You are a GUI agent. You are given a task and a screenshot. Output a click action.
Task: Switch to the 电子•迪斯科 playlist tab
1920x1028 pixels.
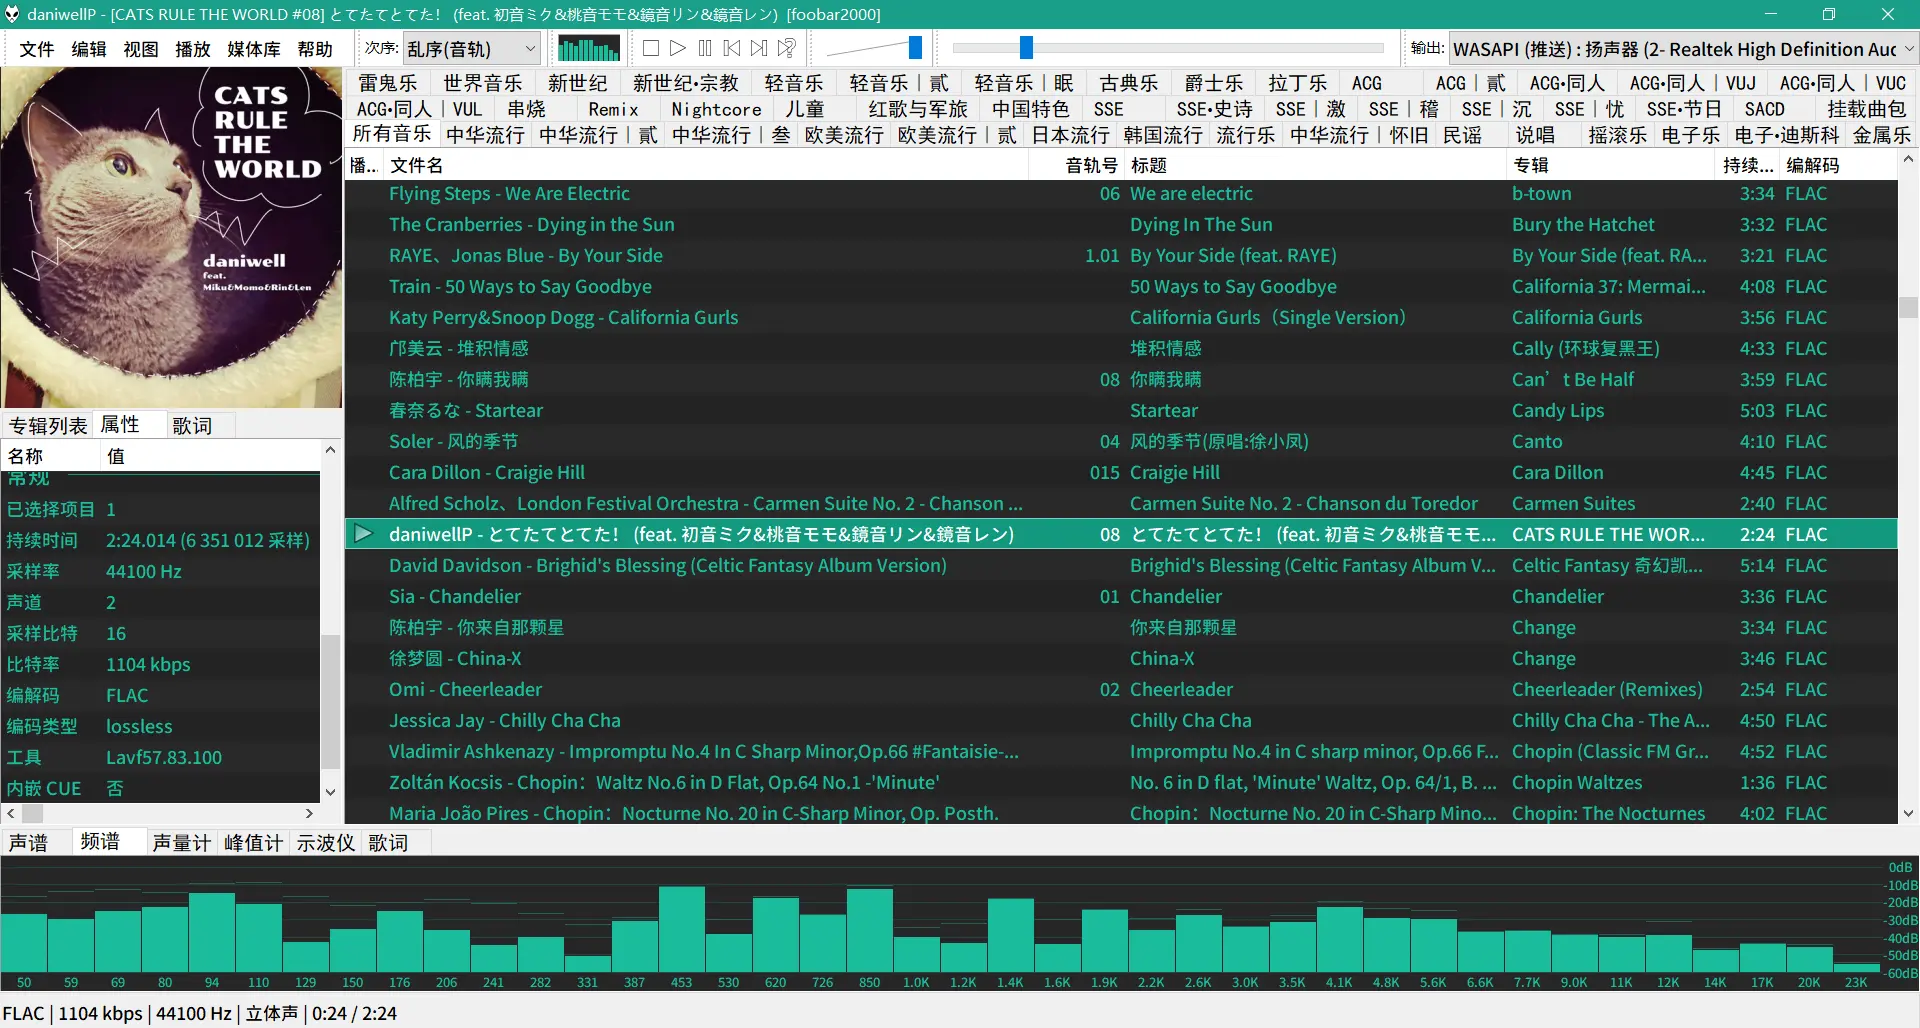pos(1787,135)
